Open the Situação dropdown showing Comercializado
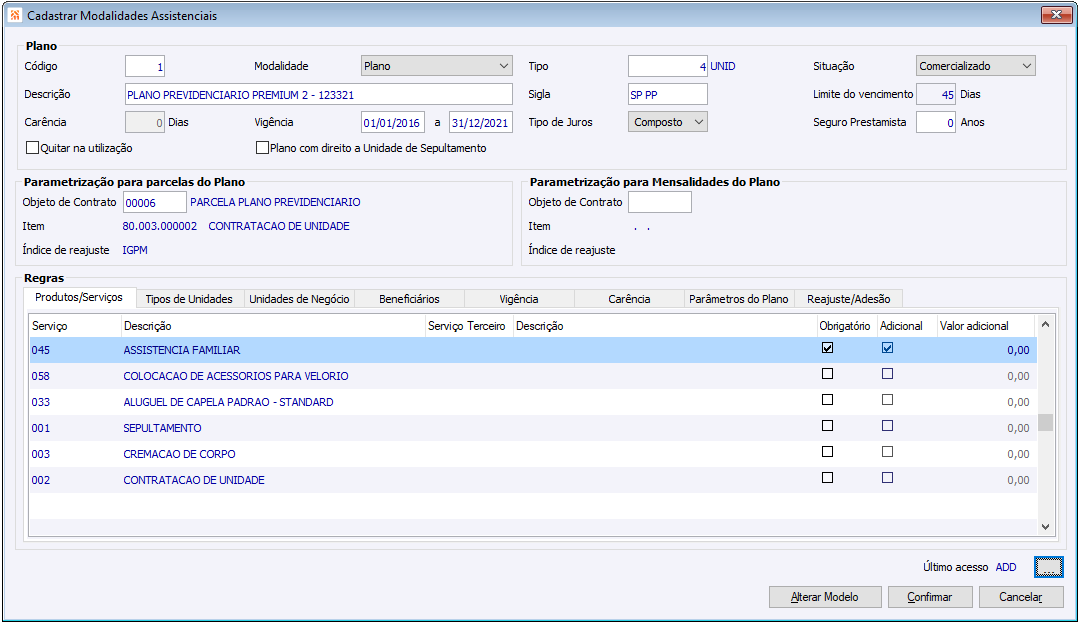The height and width of the screenshot is (624, 1081). click(x=976, y=66)
